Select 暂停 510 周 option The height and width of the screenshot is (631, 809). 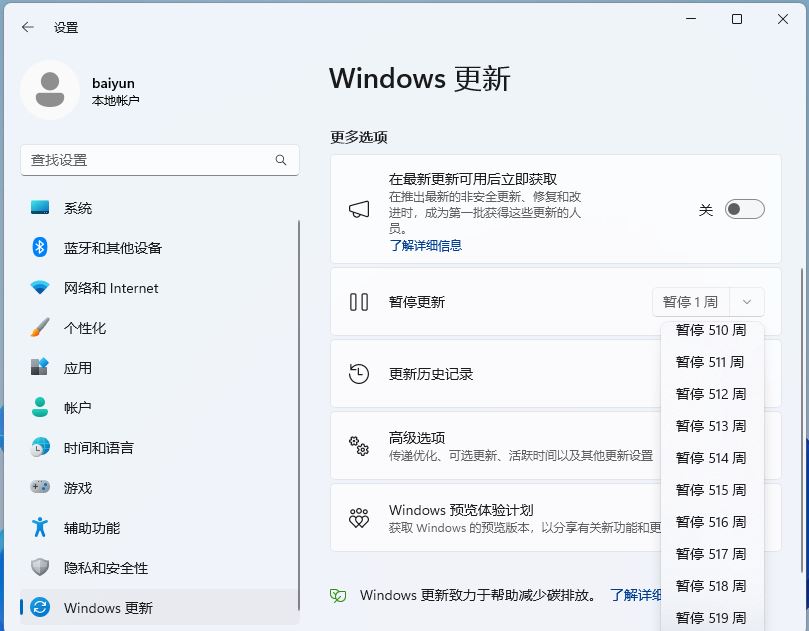pyautogui.click(x=711, y=330)
